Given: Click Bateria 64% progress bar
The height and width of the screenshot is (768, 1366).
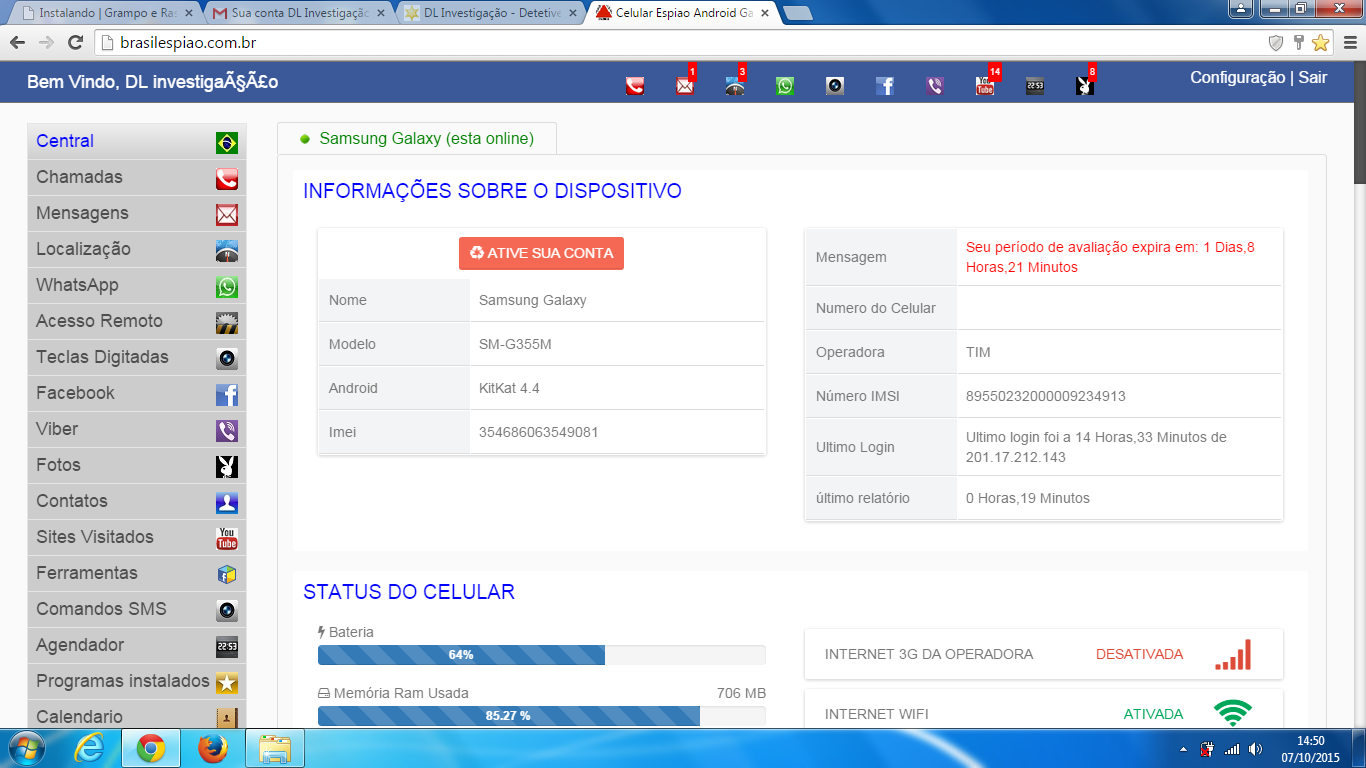Looking at the screenshot, I should coord(541,655).
